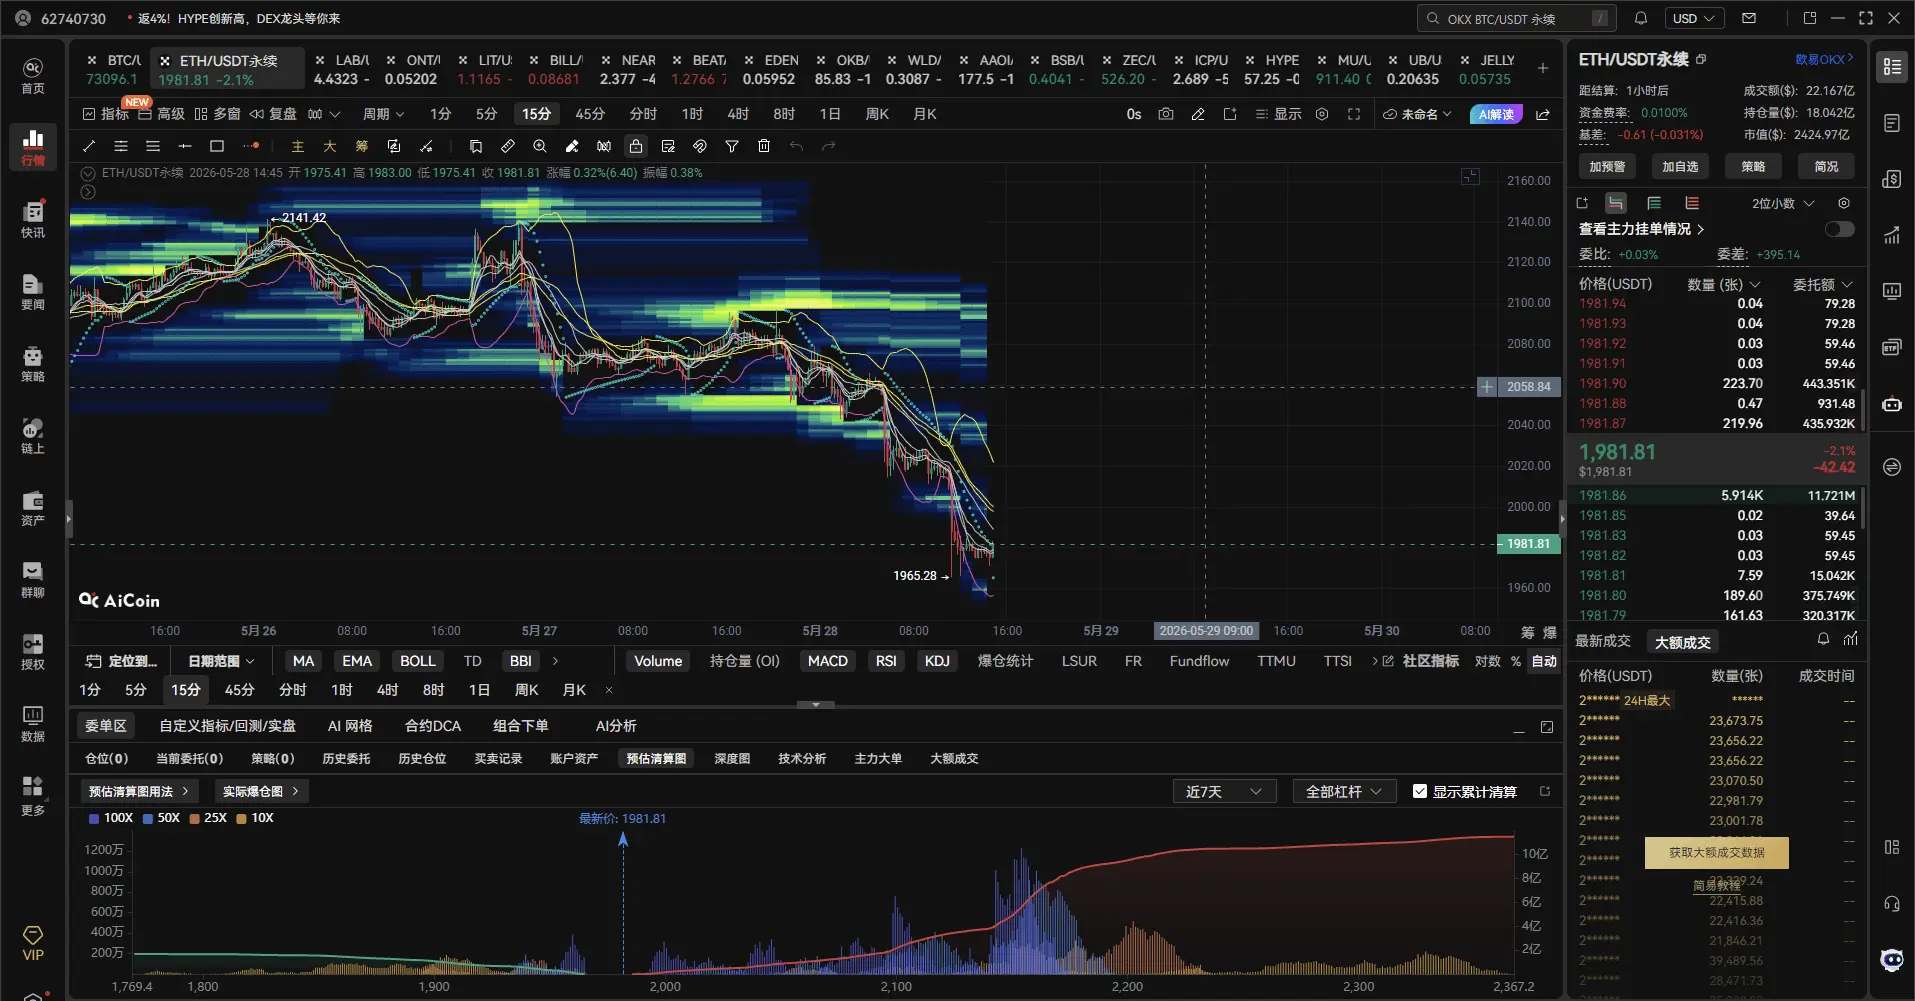
Task: Take a chart screenshot with camera icon
Action: tap(1166, 114)
